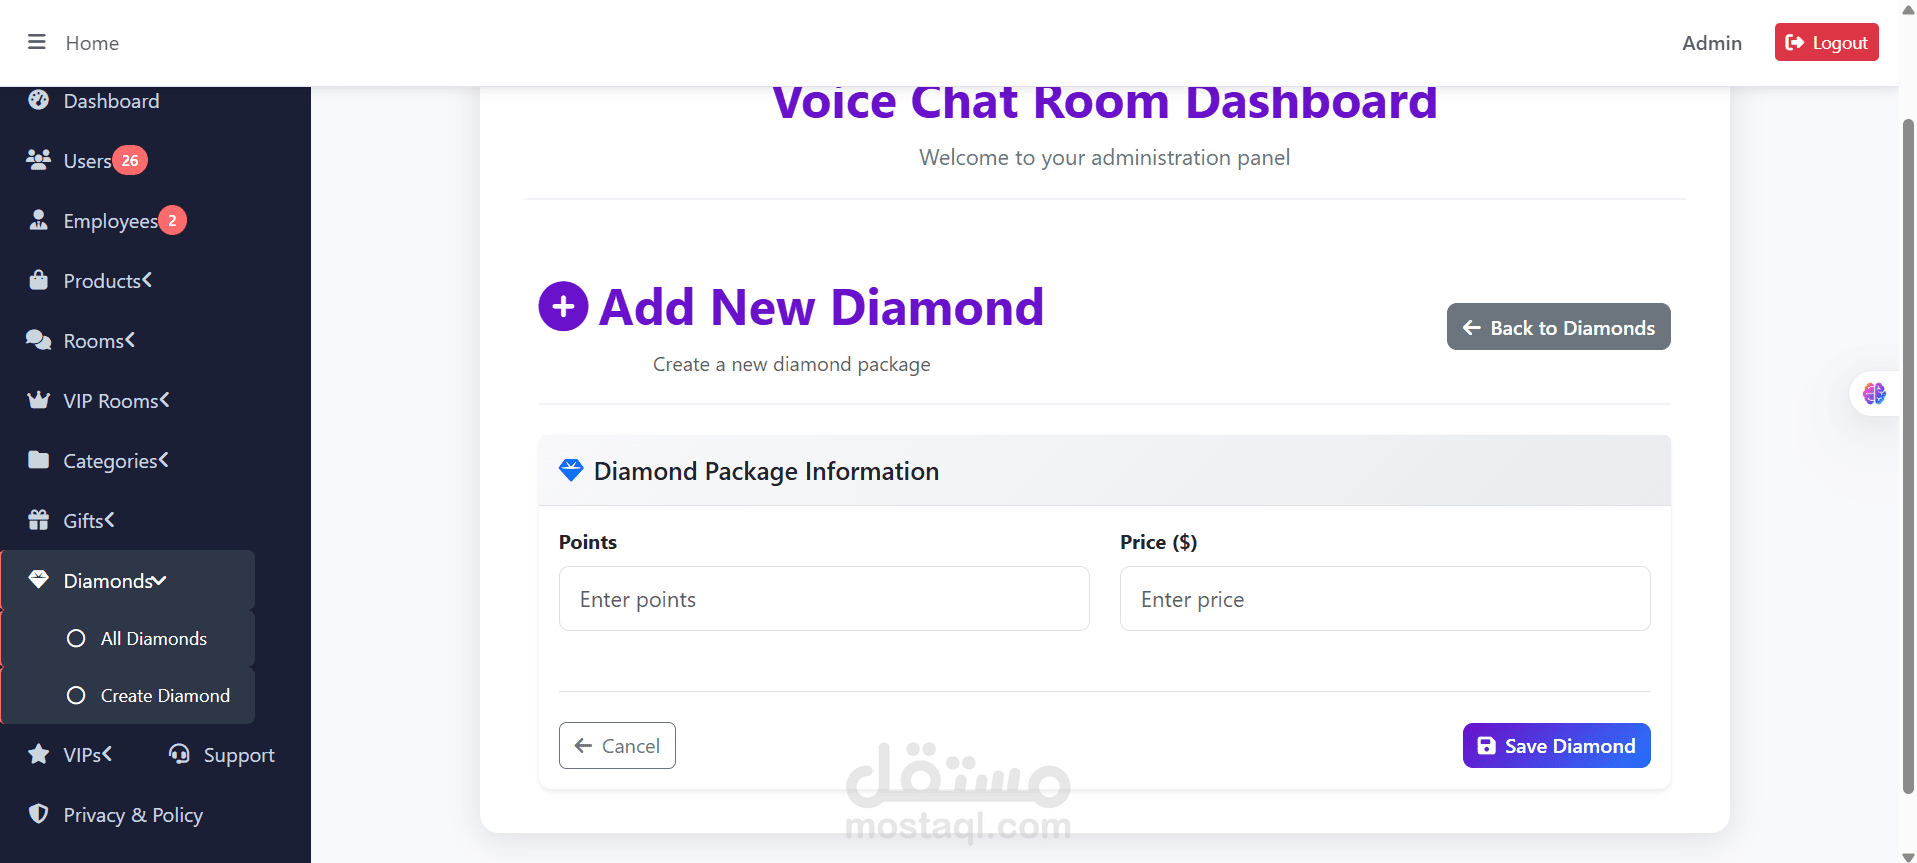Click the Gifts box icon
Viewport: 1917px width, 863px height.
click(39, 520)
